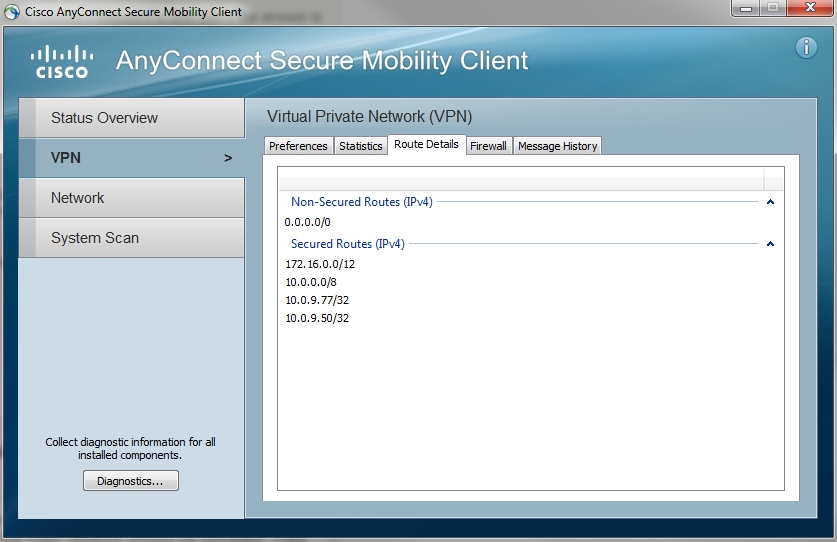This screenshot has width=837, height=542.
Task: Open the info icon in the header
Action: (x=806, y=48)
